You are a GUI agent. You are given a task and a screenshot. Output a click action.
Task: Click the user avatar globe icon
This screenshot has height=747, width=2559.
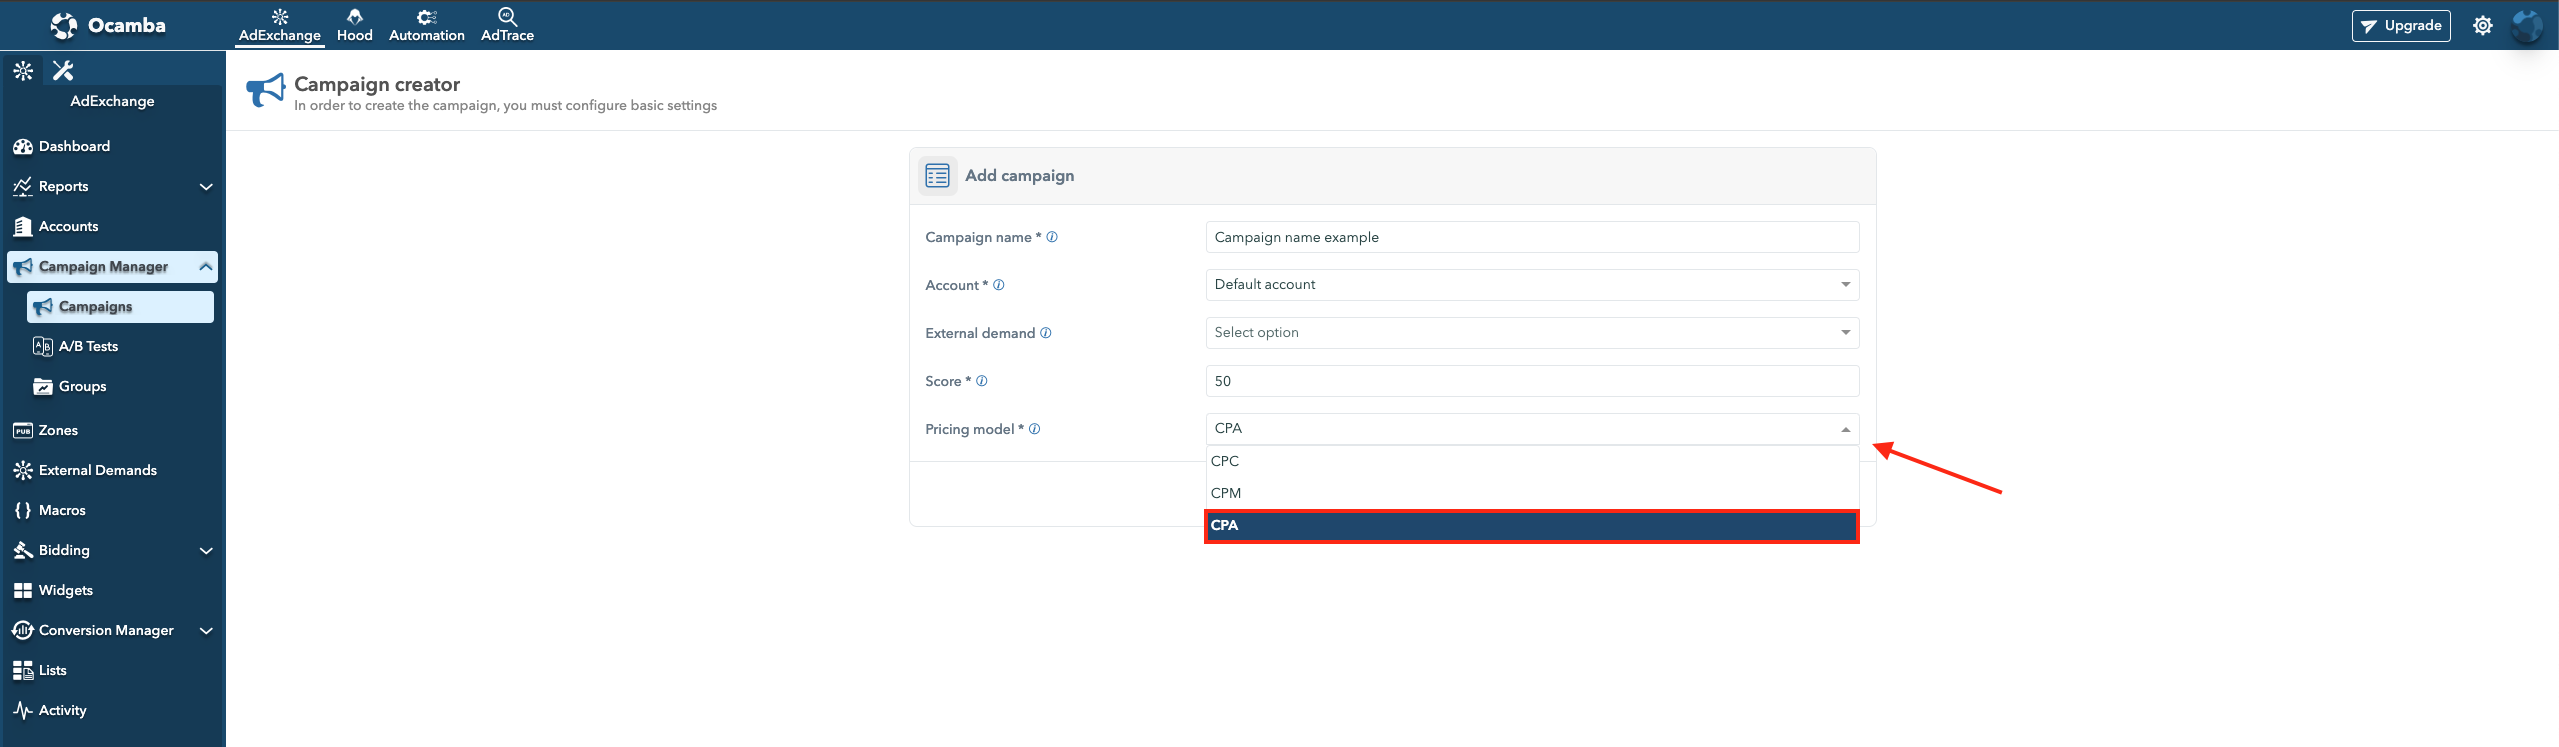pos(2526,26)
